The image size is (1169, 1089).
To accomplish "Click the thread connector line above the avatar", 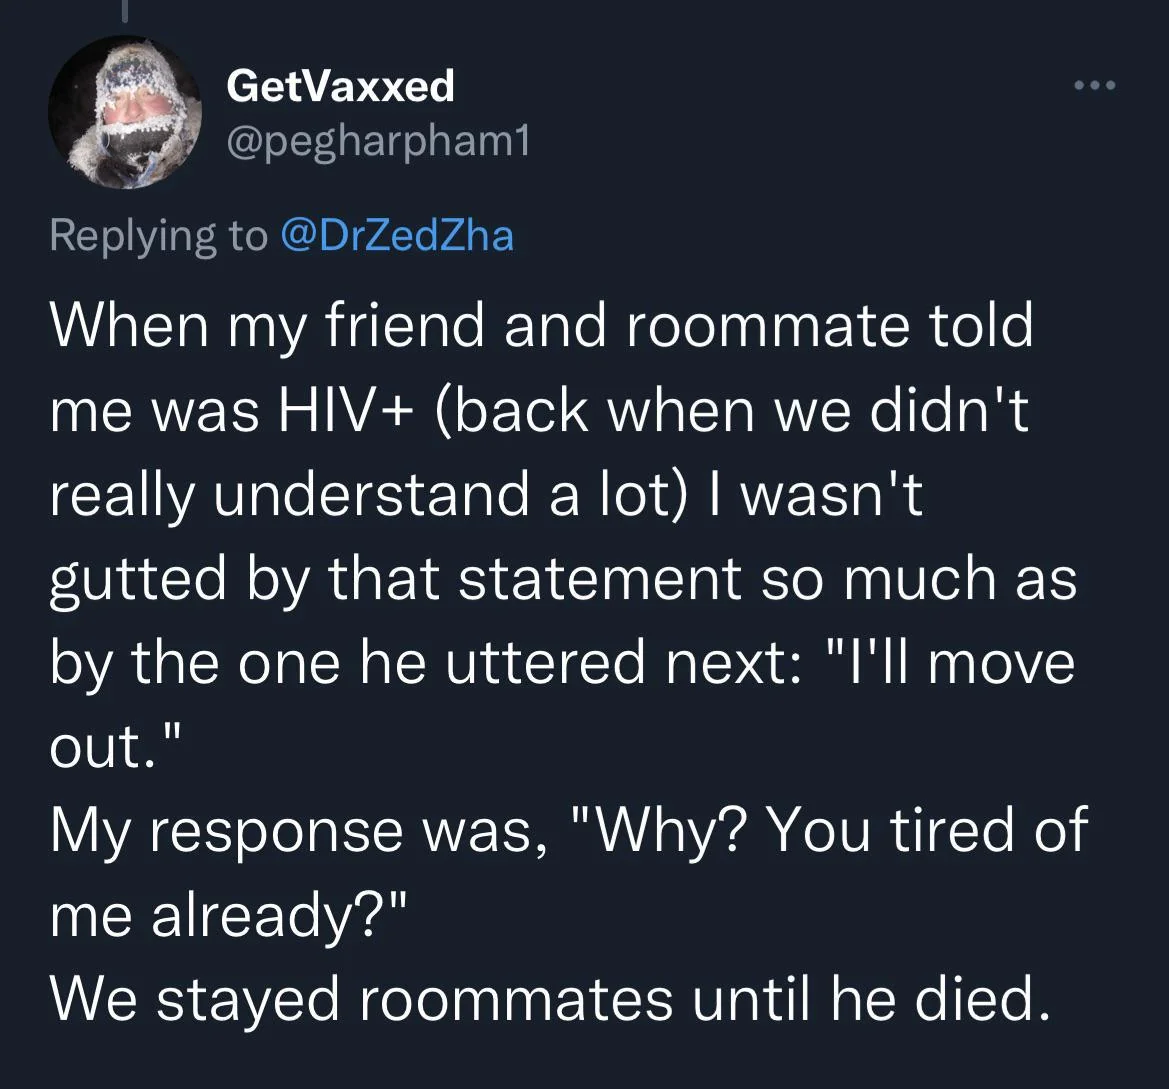I will coord(126,12).
